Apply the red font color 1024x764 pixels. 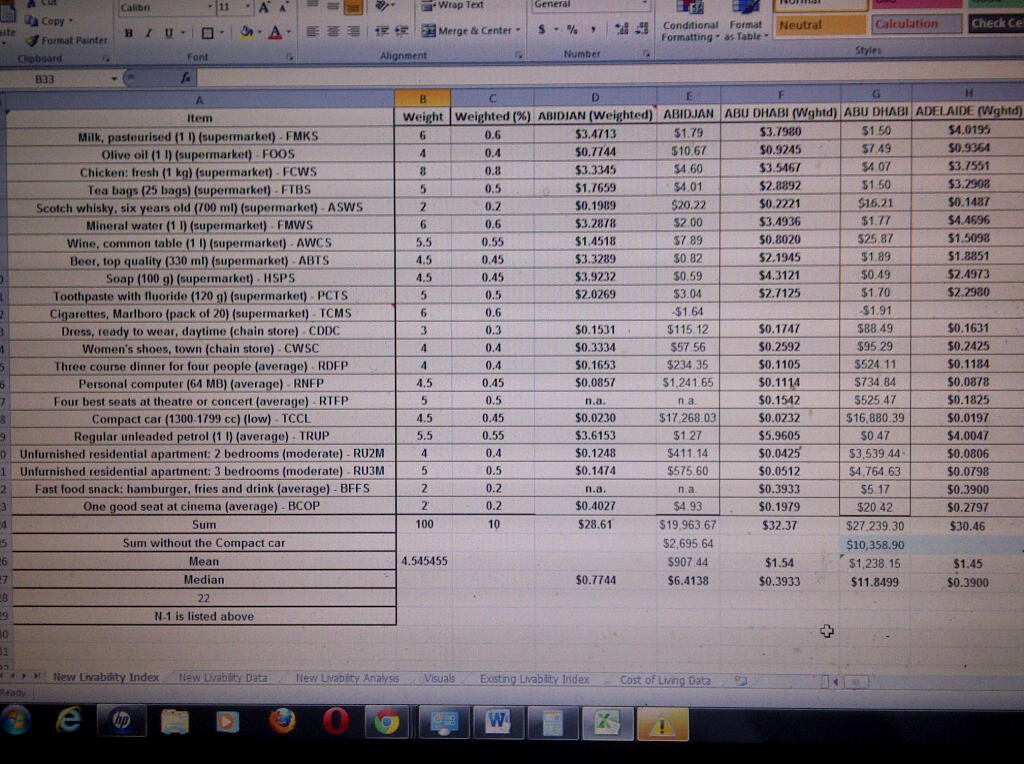point(275,31)
